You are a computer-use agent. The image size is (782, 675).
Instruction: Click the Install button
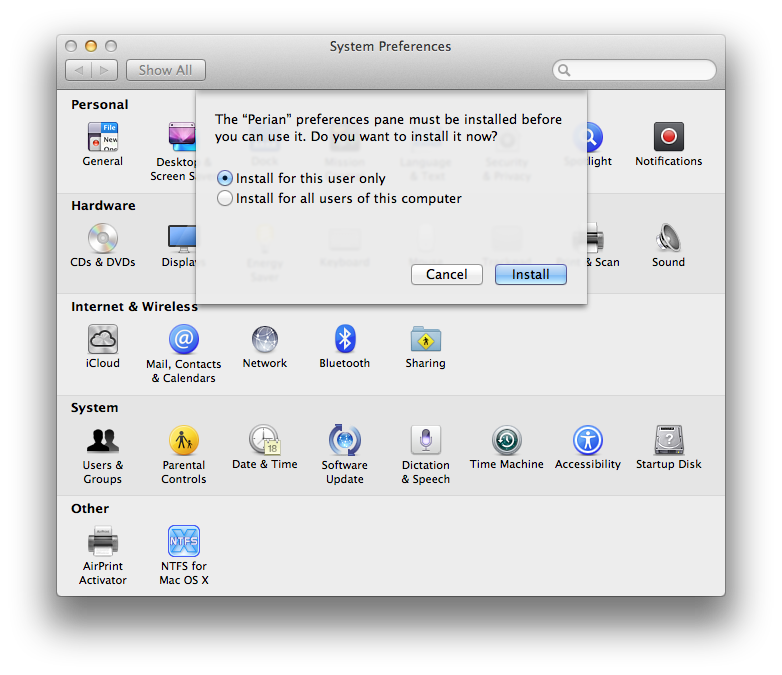530,274
